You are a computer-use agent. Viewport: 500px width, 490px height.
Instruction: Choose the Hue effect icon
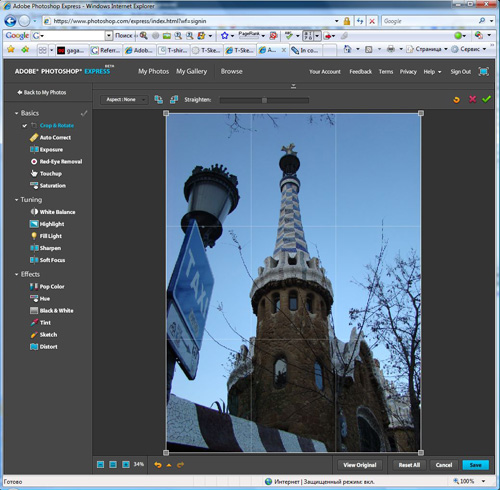34,298
